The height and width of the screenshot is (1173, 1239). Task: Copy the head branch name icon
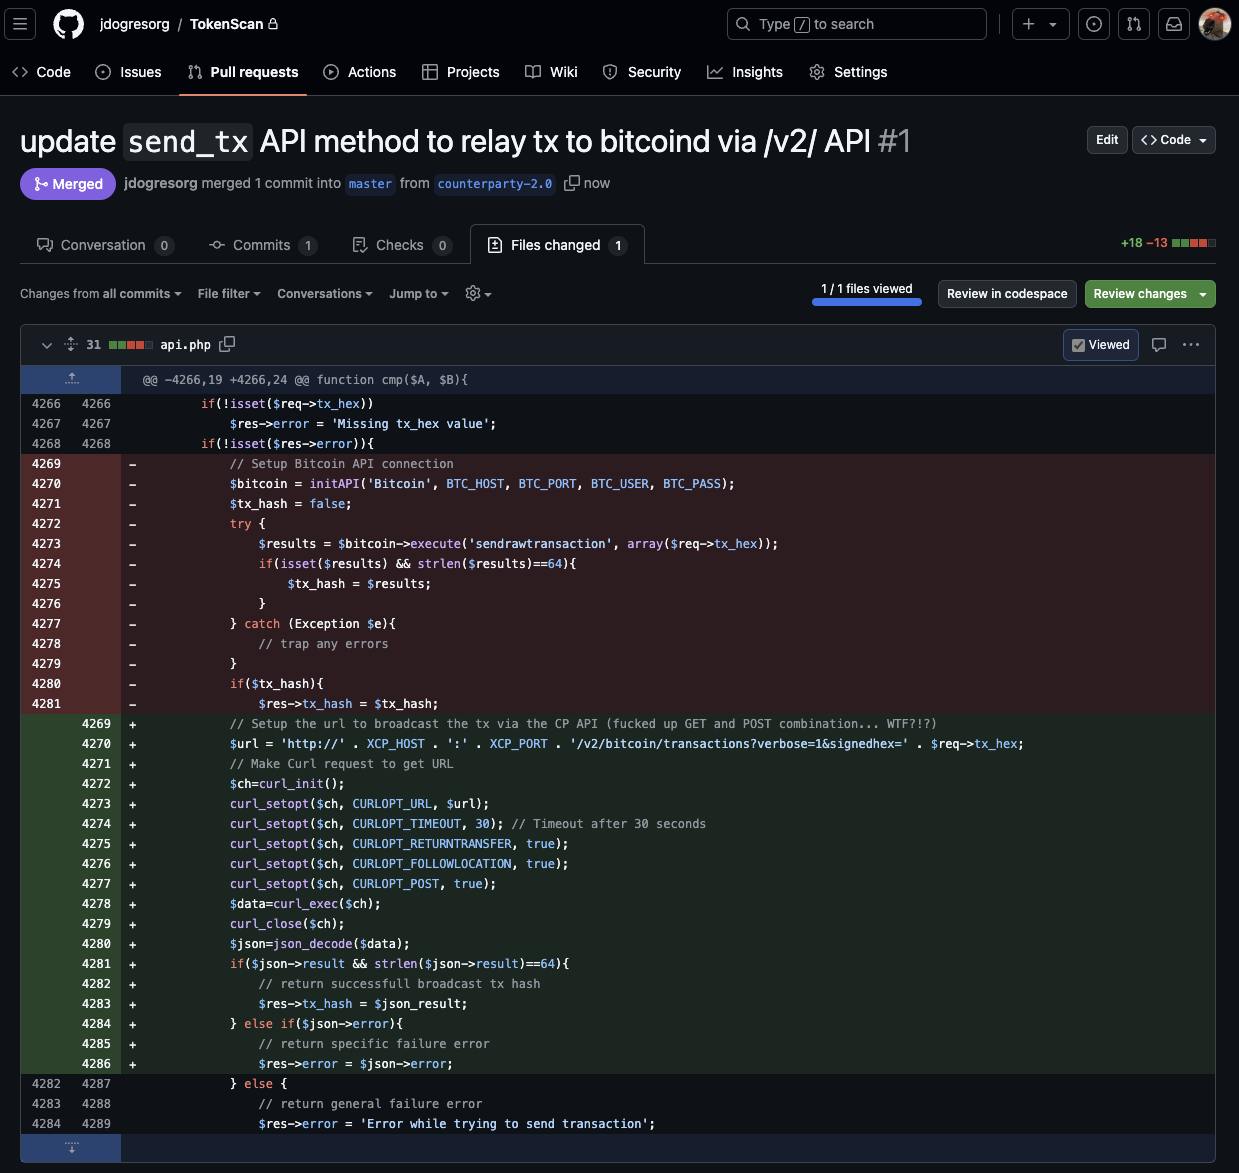point(572,183)
